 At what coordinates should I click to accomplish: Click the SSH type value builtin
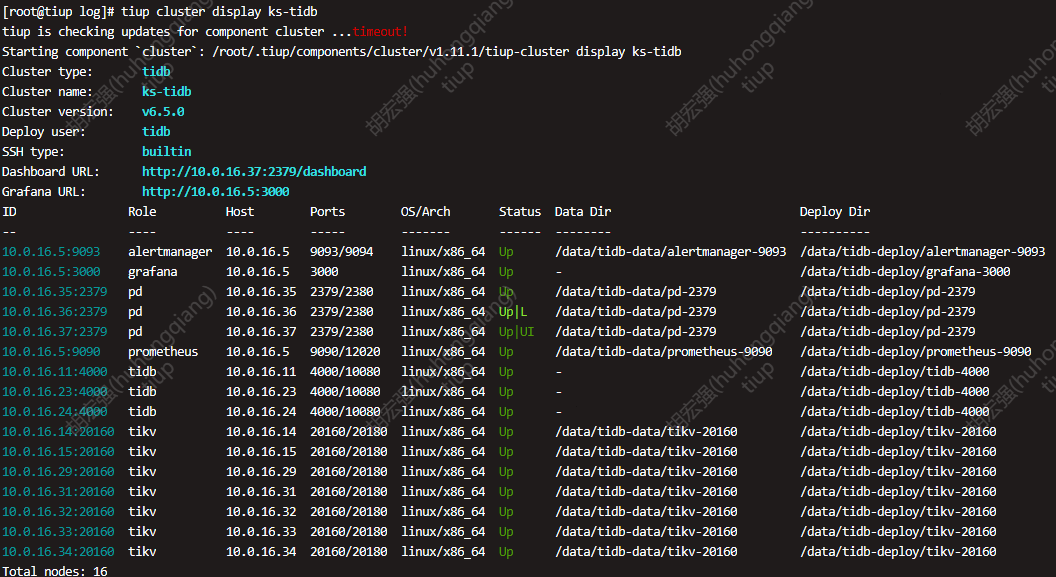point(166,151)
